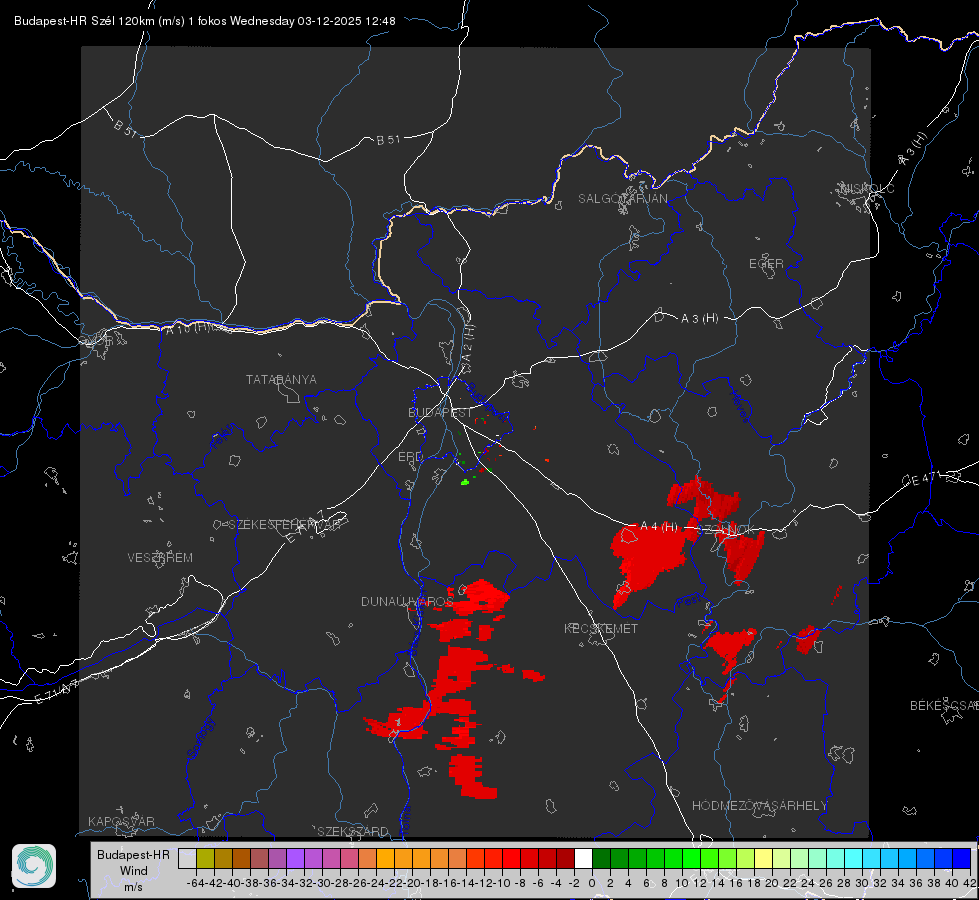This screenshot has height=900, width=979.
Task: Click the BUDAPEST city label
Action: (440, 413)
